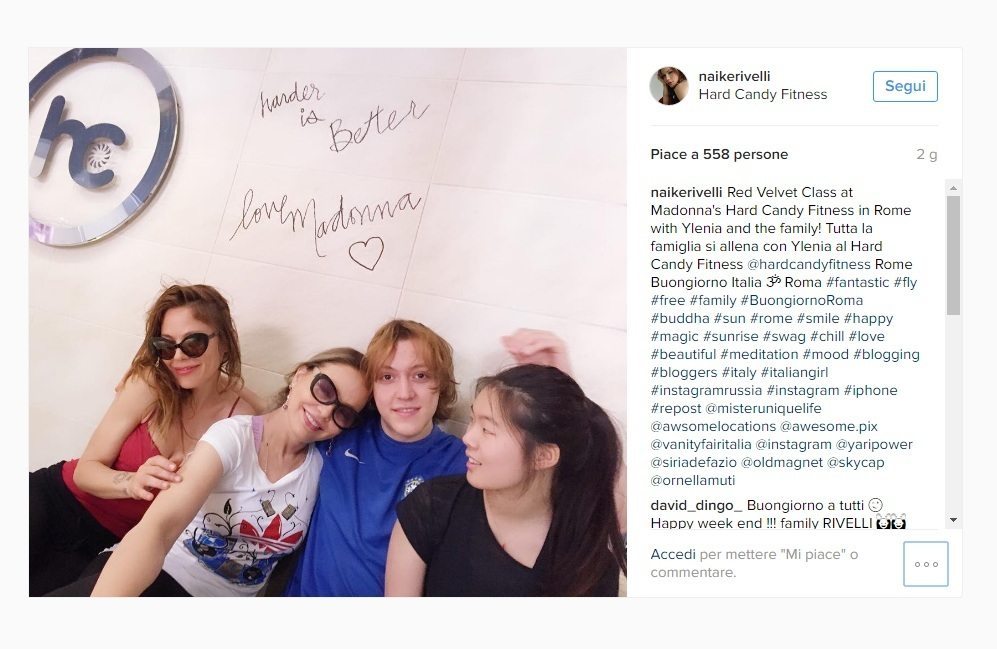Open the Hard Candy Fitness location link

point(762,94)
